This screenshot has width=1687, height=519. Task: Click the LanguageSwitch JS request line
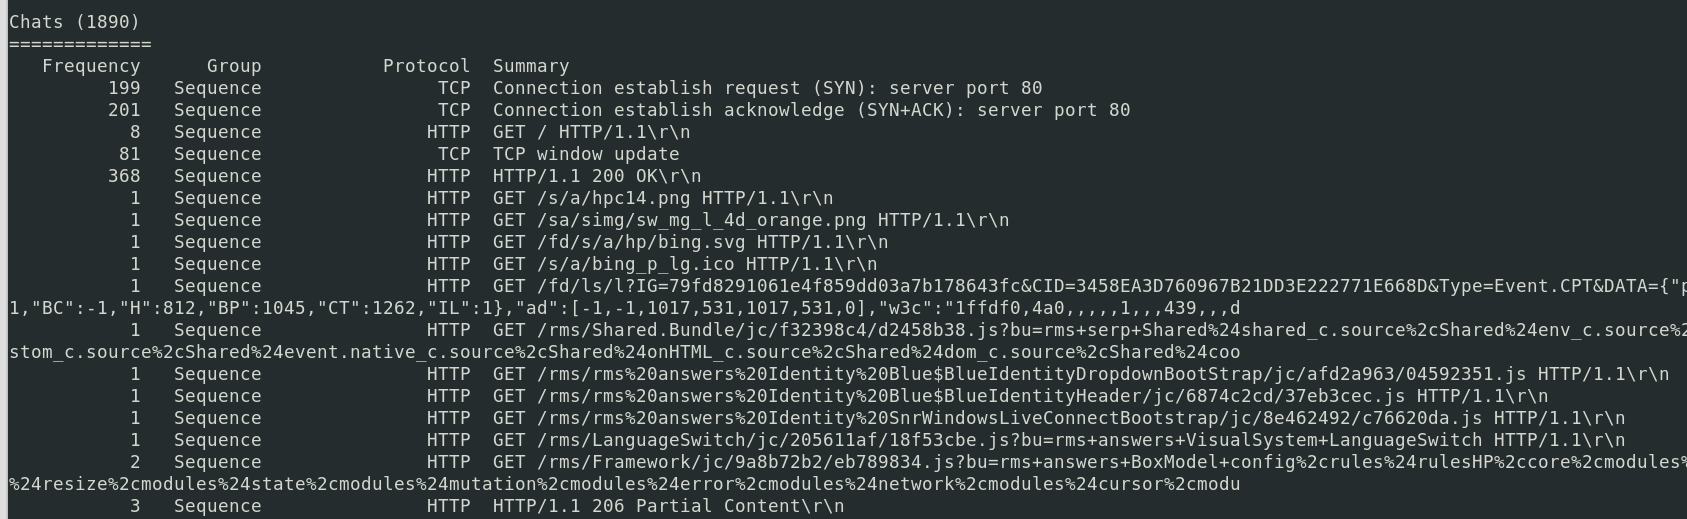pos(1059,440)
